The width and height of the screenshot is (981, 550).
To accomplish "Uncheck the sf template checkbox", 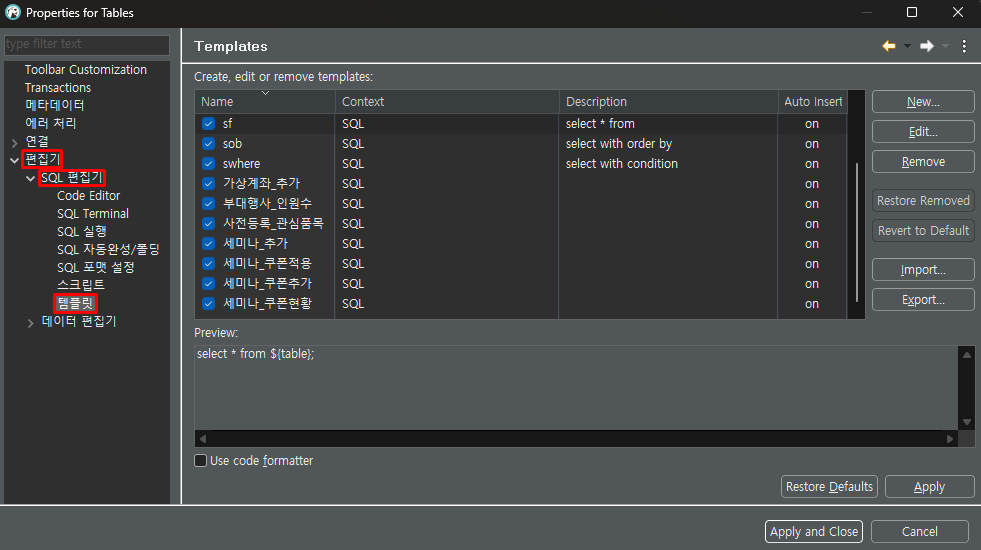I will pyautogui.click(x=208, y=124).
